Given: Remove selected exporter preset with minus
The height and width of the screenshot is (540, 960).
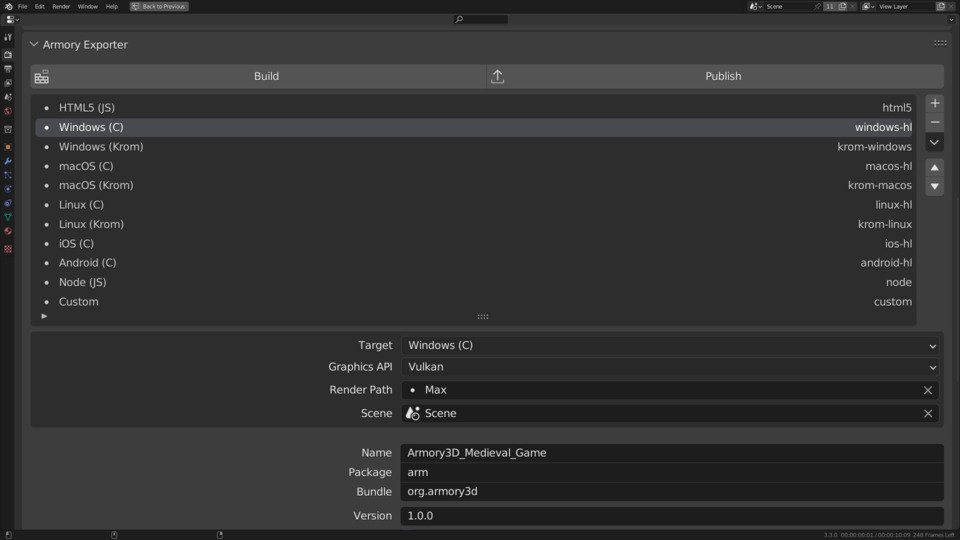Looking at the screenshot, I should click(x=935, y=122).
